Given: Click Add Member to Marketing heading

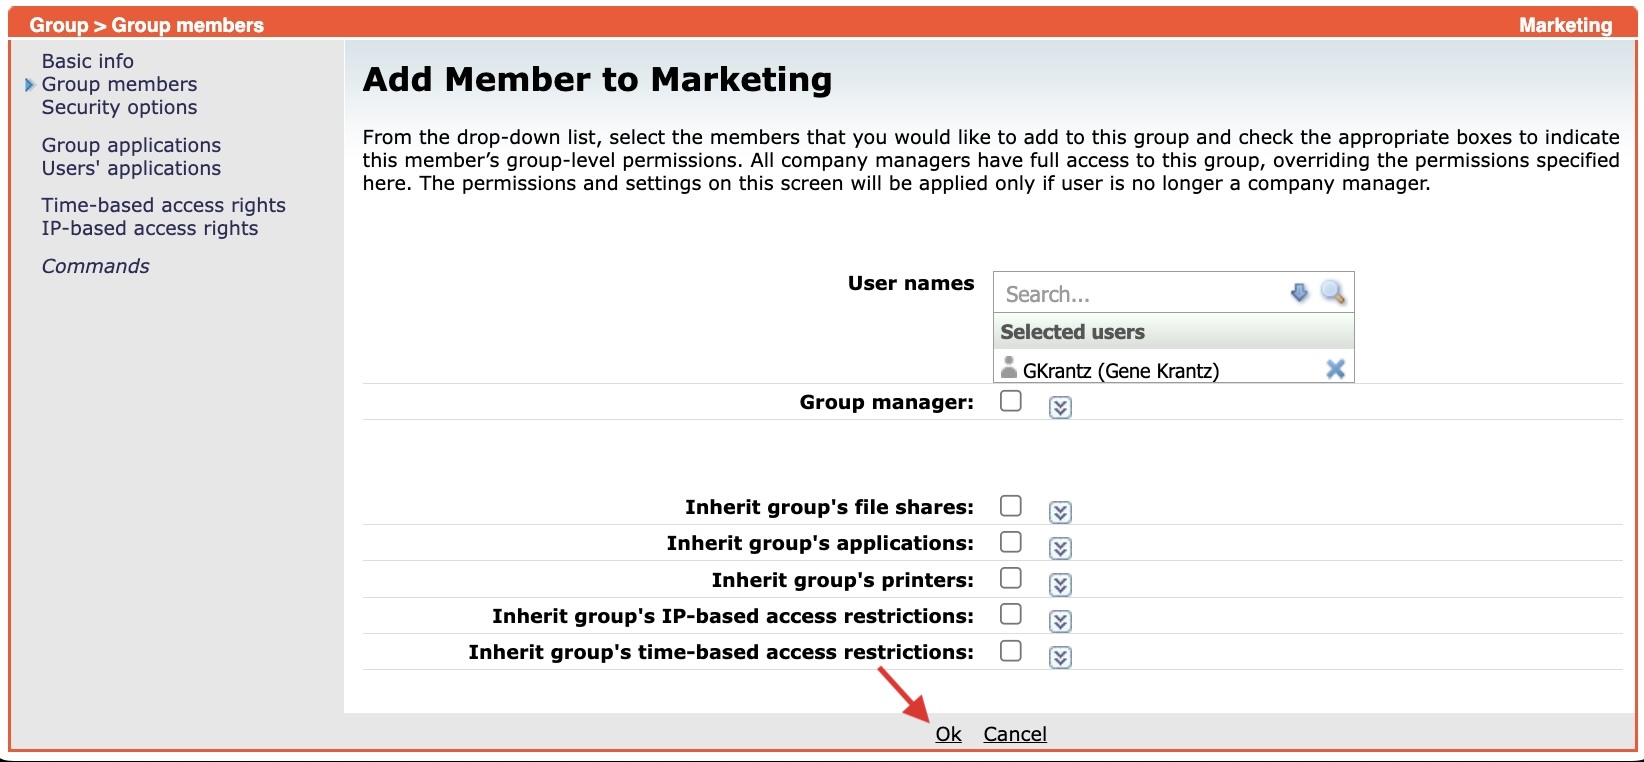Looking at the screenshot, I should [597, 79].
